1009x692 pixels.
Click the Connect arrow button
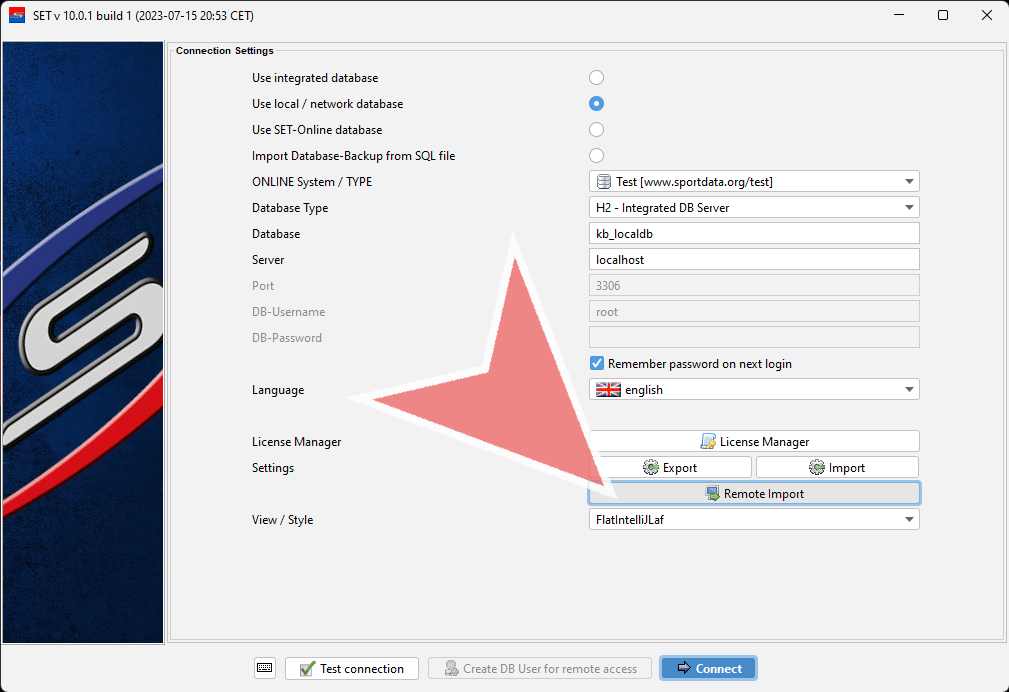(x=708, y=668)
